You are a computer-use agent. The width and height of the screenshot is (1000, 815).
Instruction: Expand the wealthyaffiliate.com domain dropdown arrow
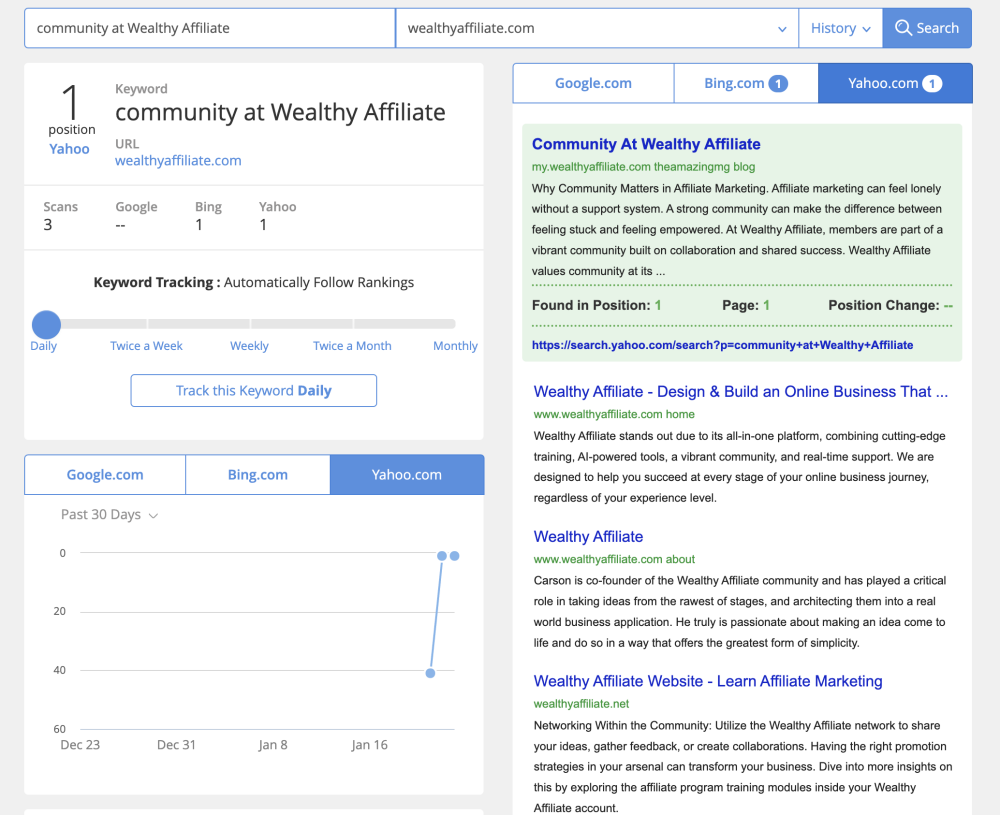point(782,29)
